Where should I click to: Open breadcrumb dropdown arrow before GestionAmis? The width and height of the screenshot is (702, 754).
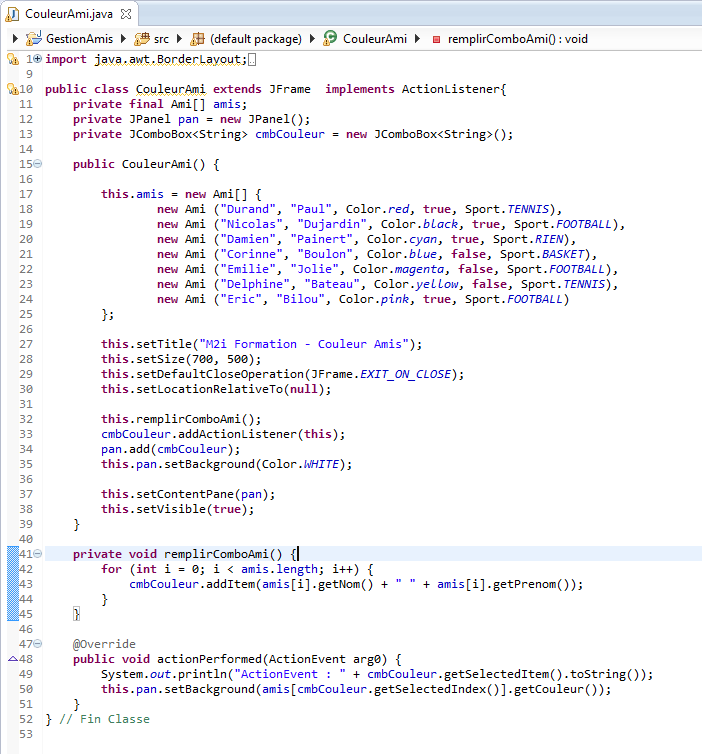pyautogui.click(x=15, y=39)
